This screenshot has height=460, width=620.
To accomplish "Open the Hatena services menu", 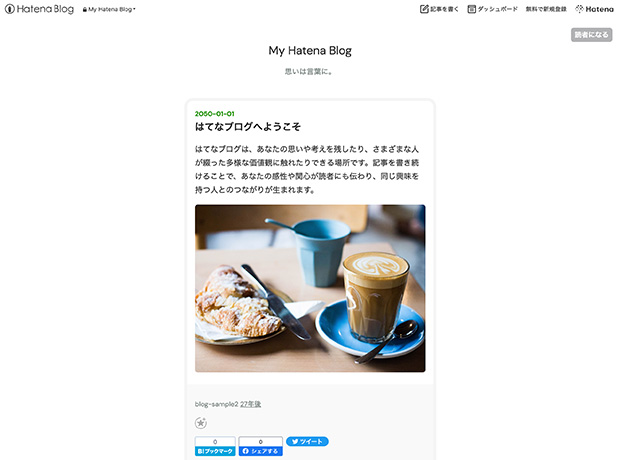I will [x=594, y=9].
